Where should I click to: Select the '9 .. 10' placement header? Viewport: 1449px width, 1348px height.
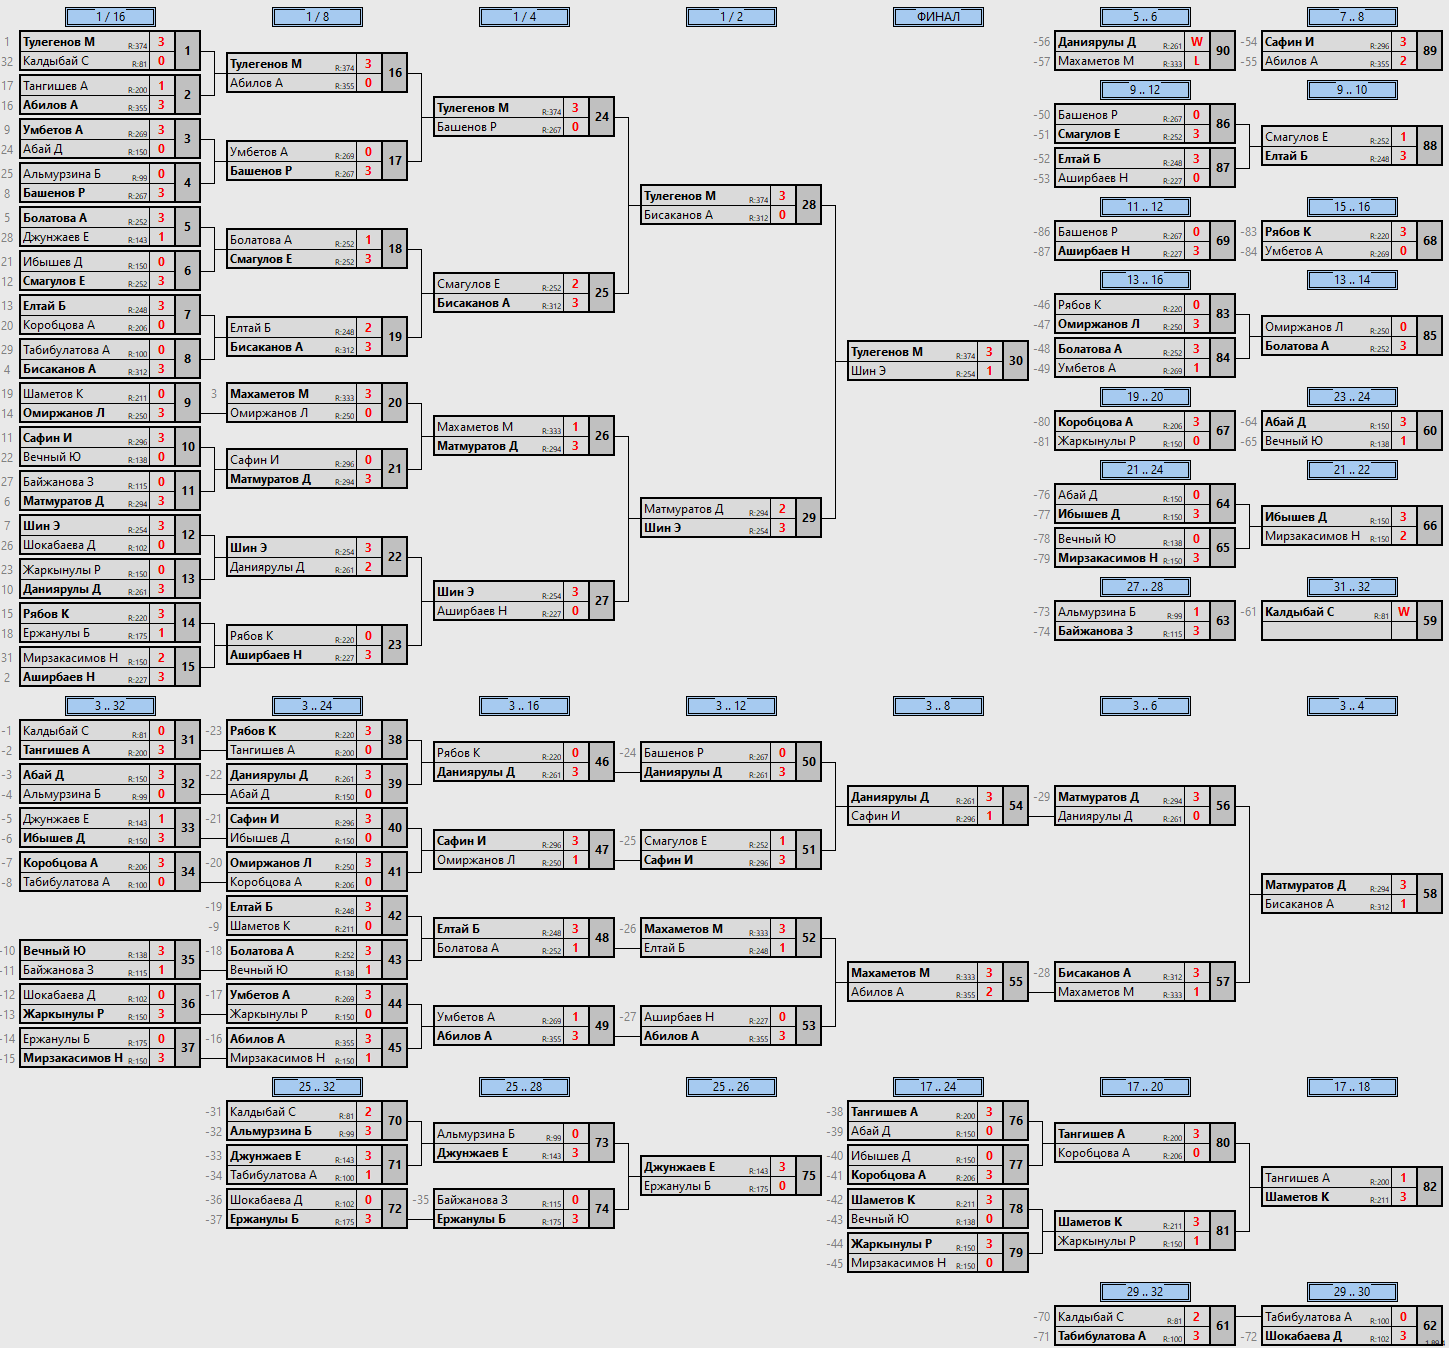tap(1352, 90)
